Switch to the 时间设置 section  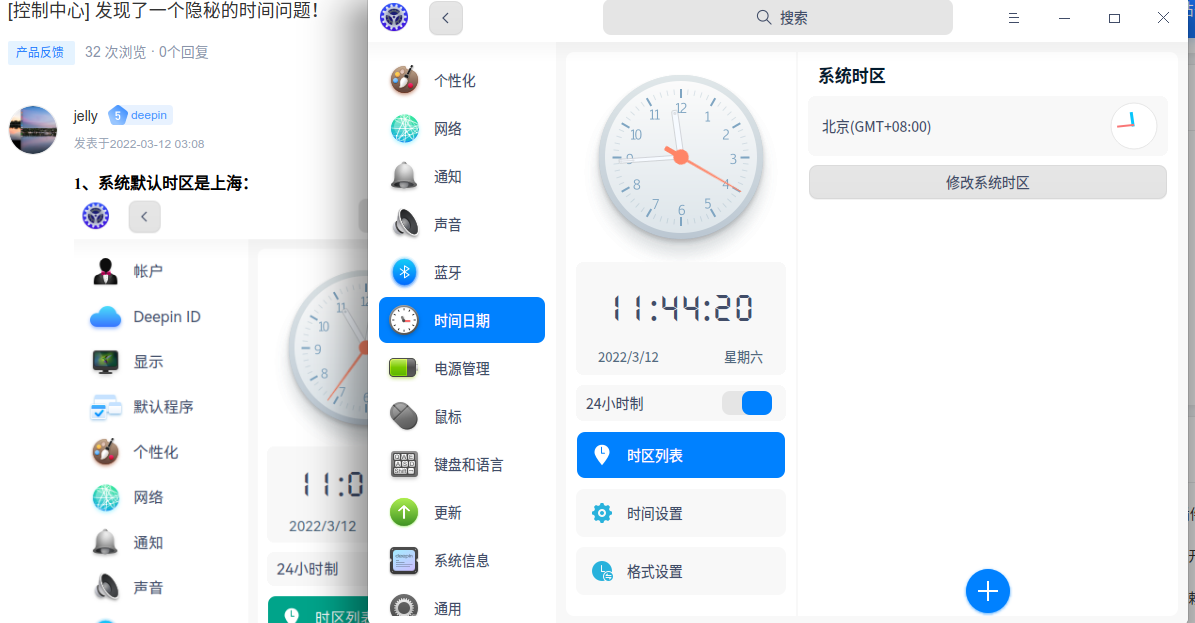coord(680,513)
